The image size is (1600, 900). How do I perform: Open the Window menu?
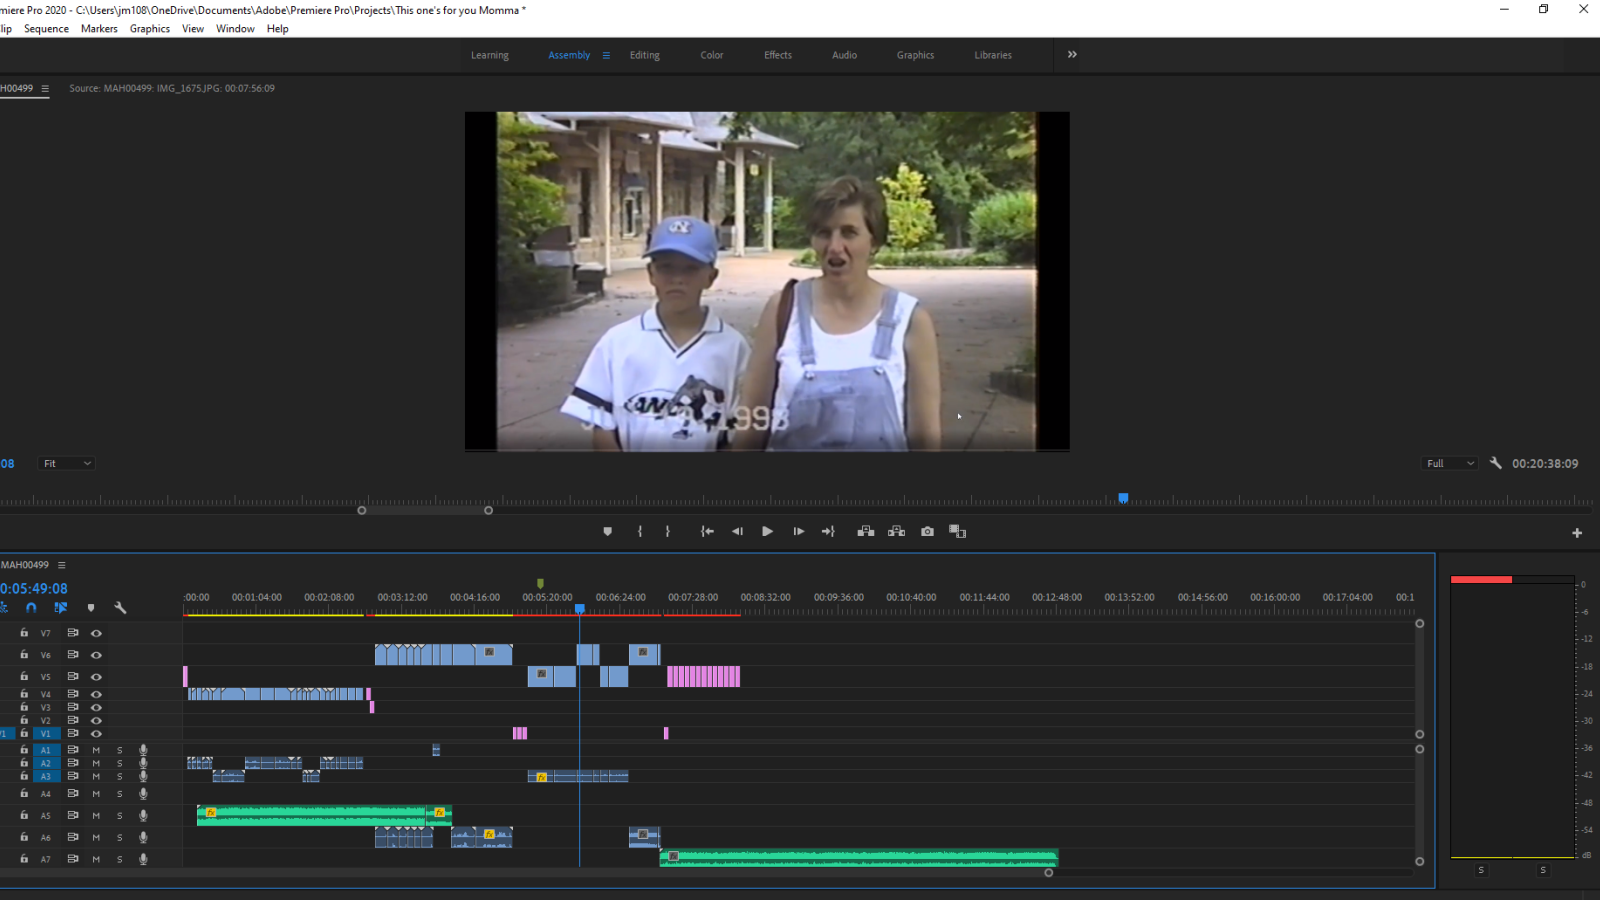click(x=235, y=29)
